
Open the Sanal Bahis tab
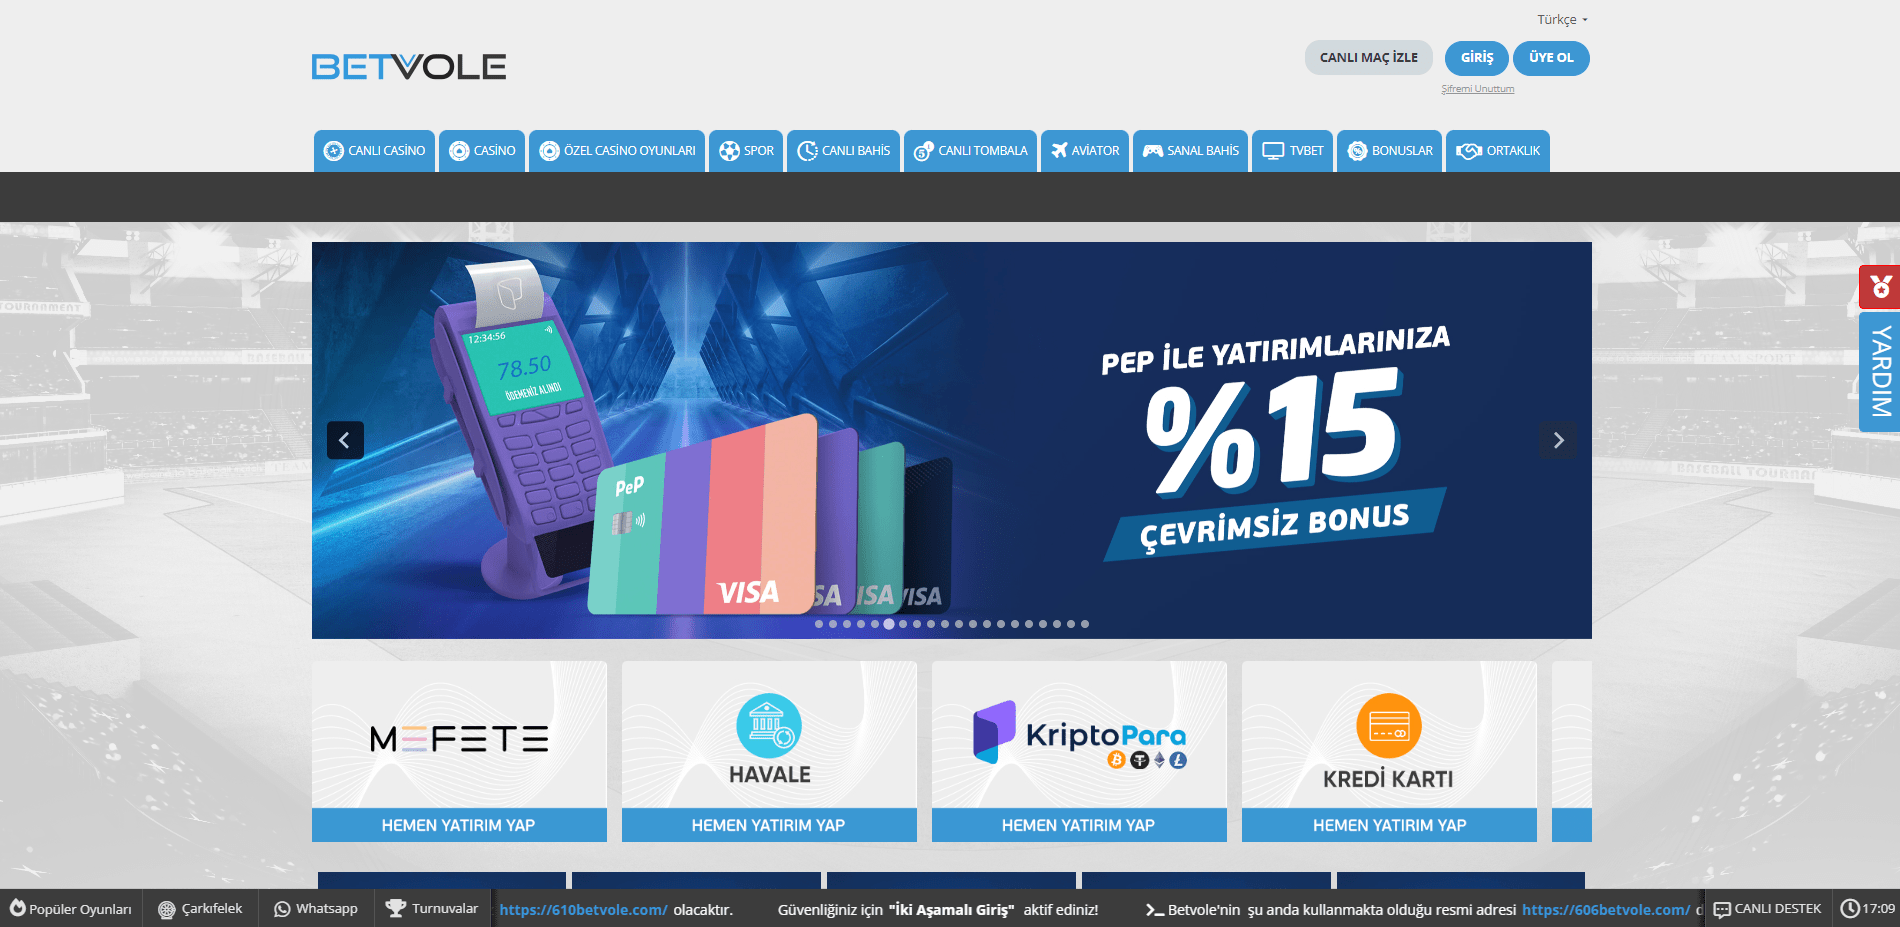pyautogui.click(x=1190, y=151)
